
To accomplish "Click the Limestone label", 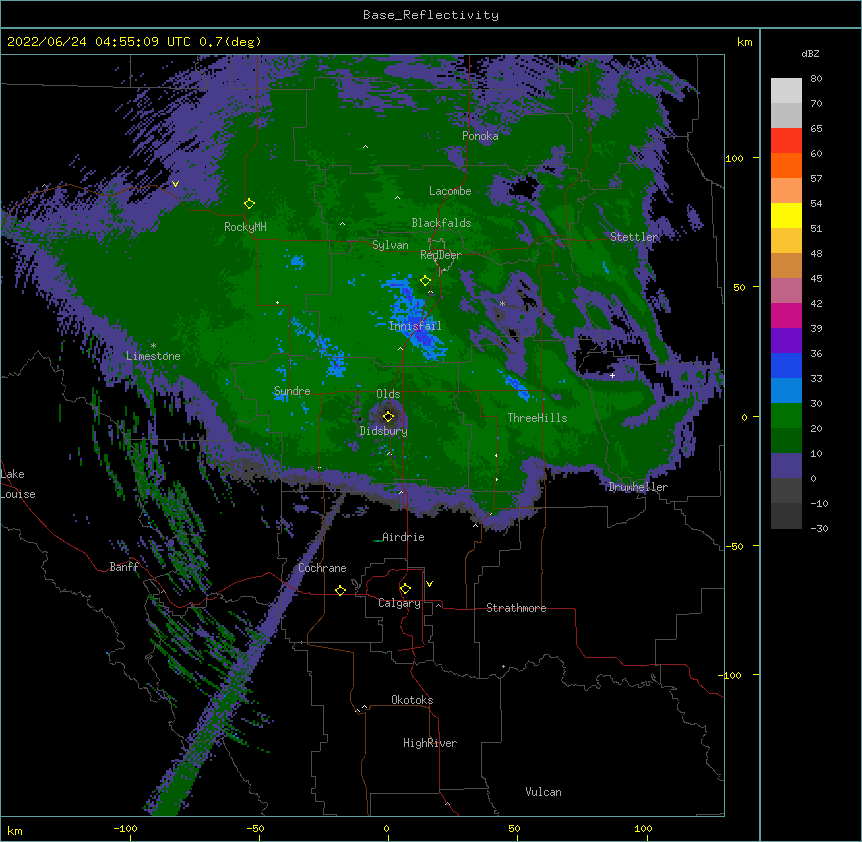I will tap(153, 356).
